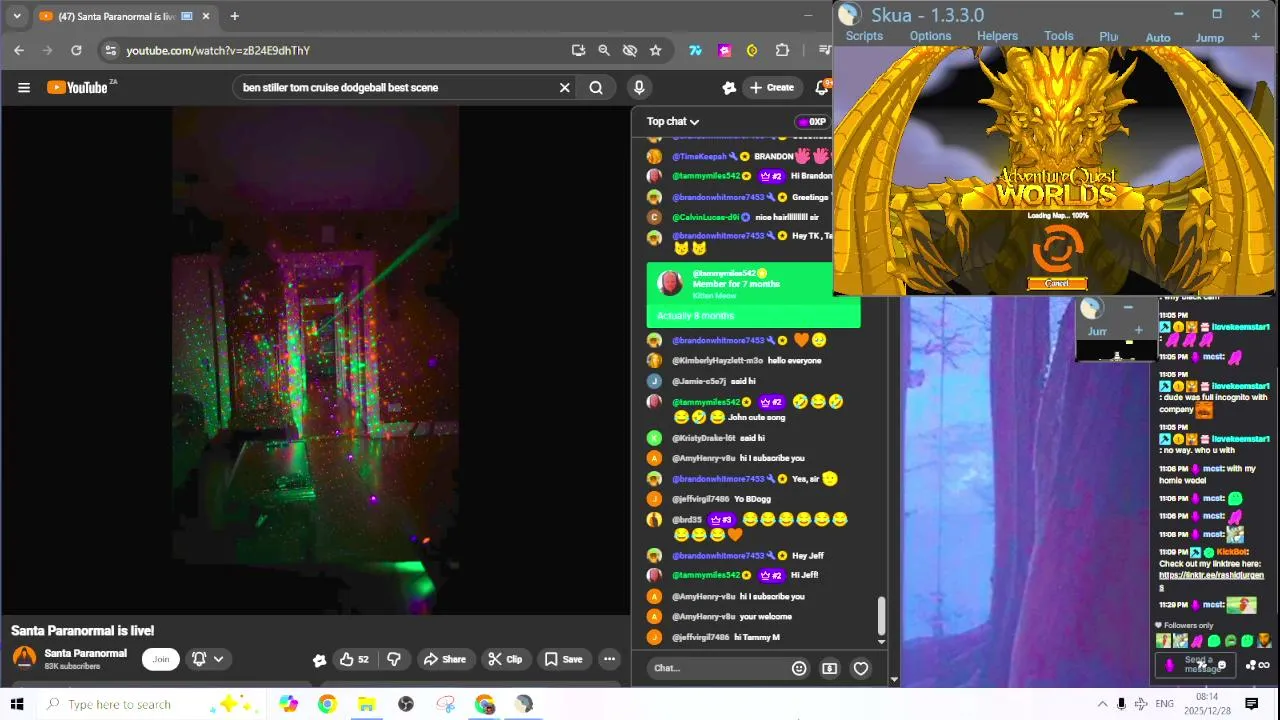Open Copilot icon on taskbar
Image resolution: width=1280 pixels, height=720 pixels.
coord(289,704)
